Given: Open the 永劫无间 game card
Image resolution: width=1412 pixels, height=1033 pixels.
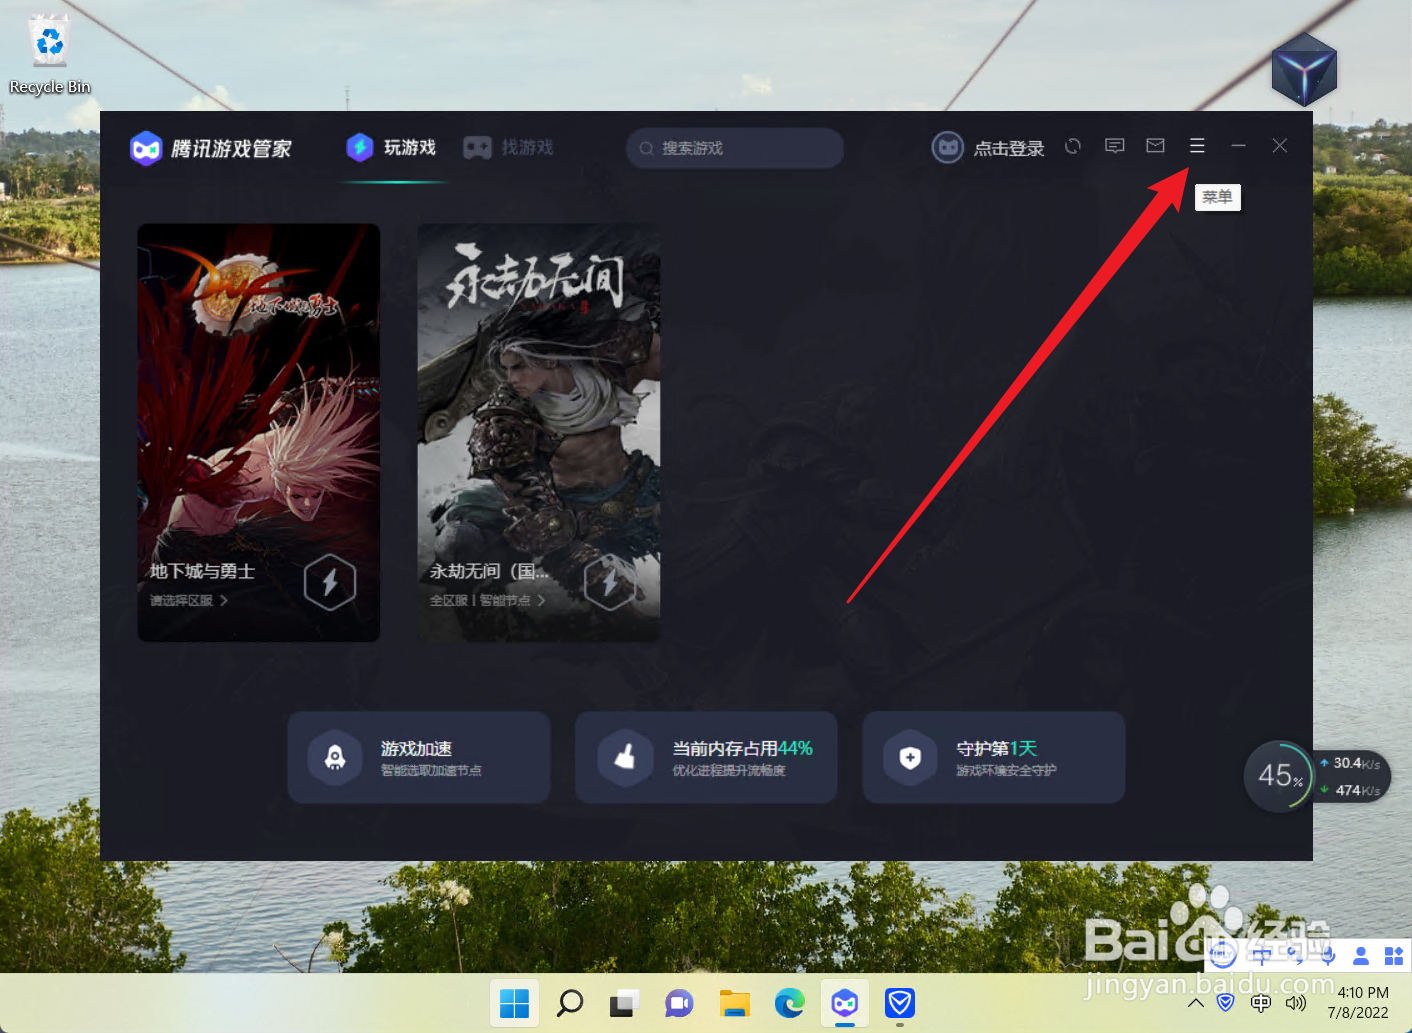Looking at the screenshot, I should 539,432.
